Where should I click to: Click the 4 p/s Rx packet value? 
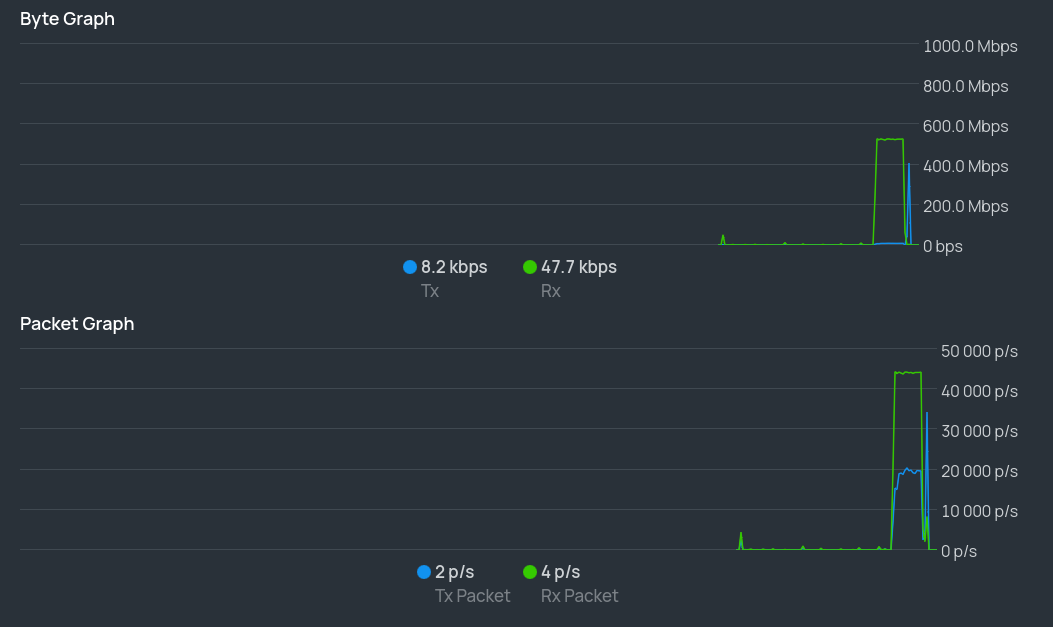pyautogui.click(x=561, y=572)
